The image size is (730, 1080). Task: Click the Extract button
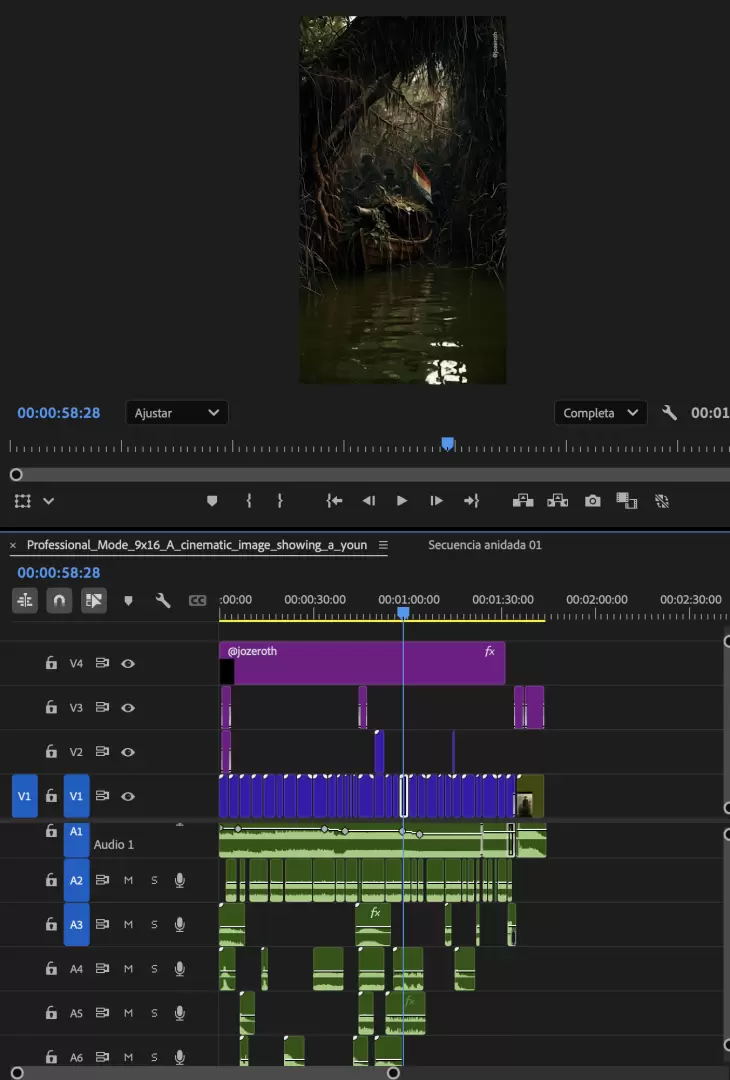tap(558, 501)
